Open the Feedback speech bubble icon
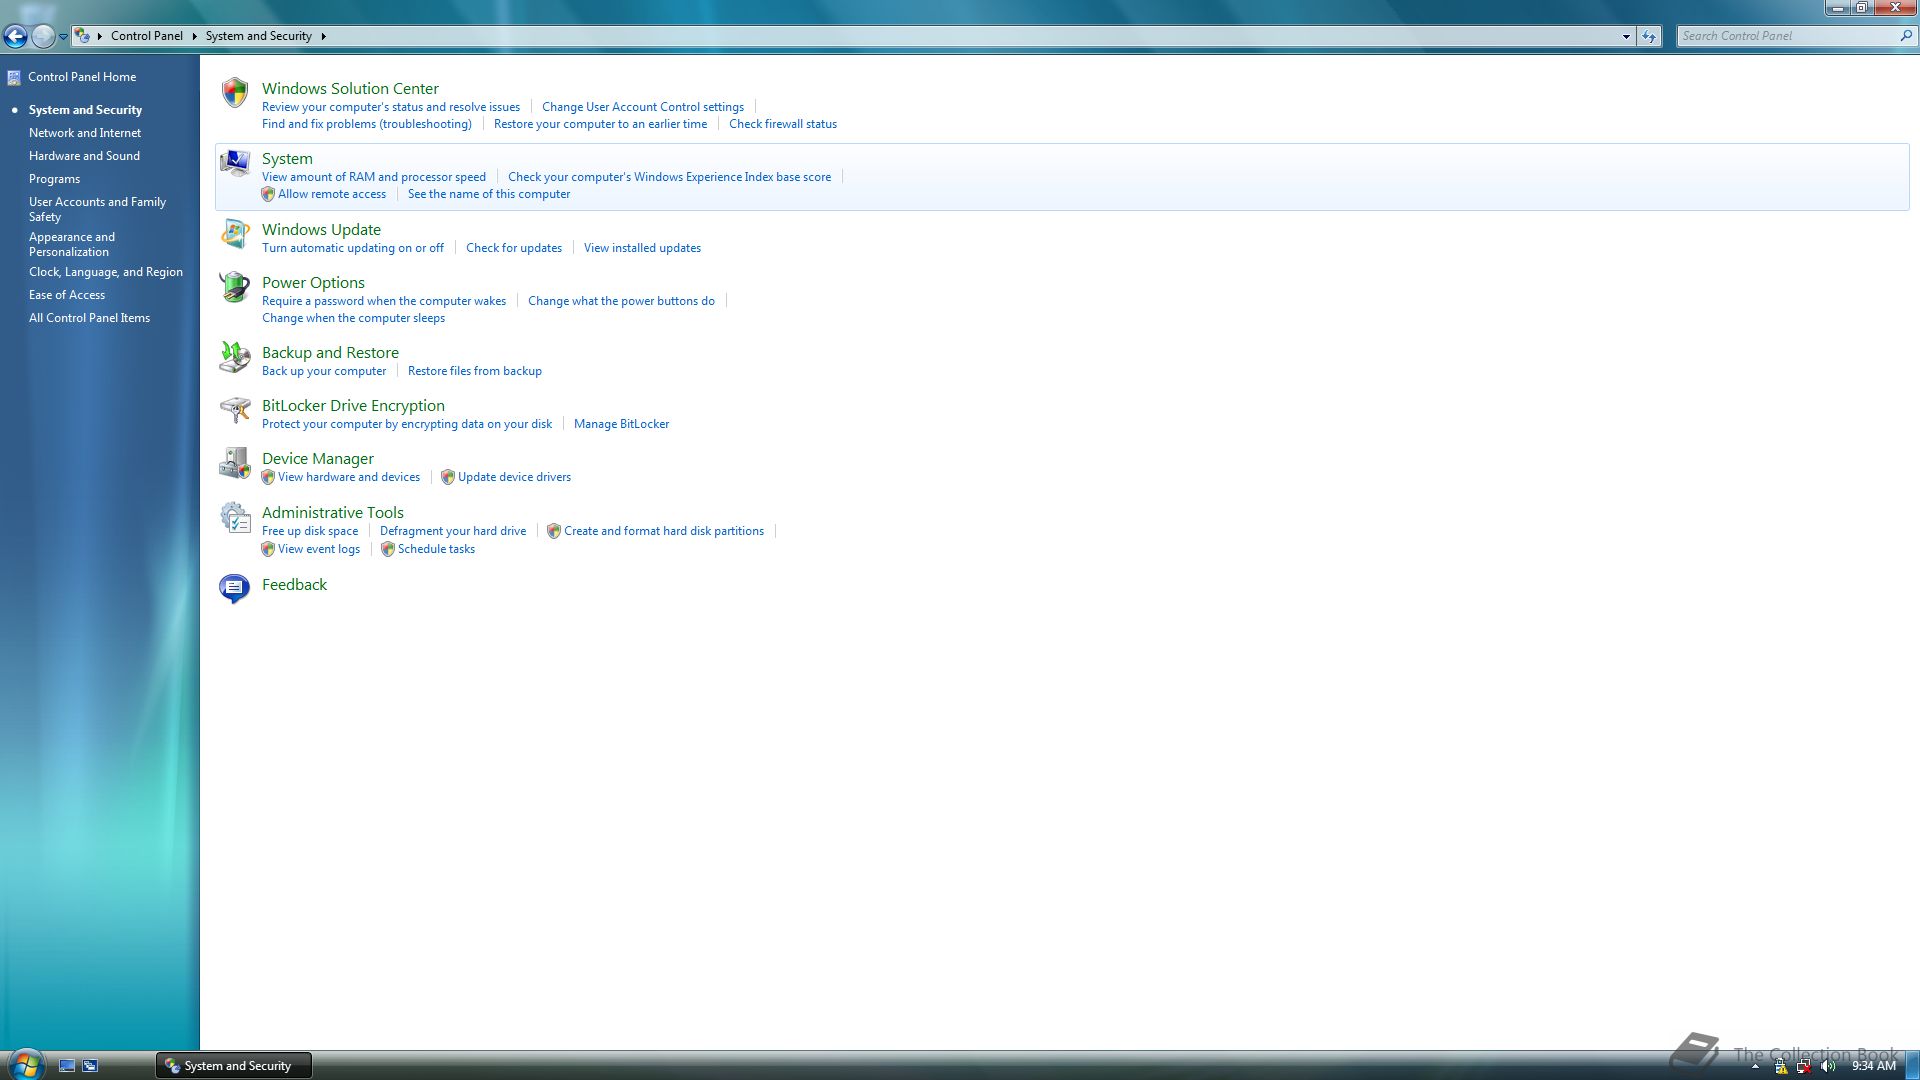 [235, 588]
